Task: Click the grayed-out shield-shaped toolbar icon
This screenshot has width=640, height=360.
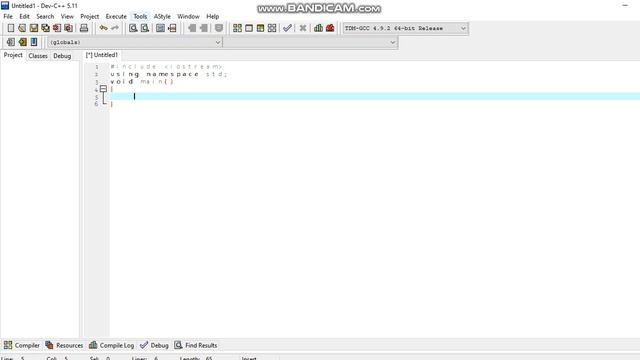Action: click(x=219, y=28)
